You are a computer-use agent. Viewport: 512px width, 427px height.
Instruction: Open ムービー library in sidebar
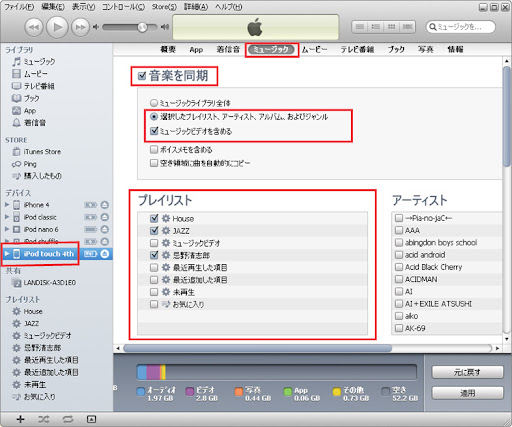pos(30,74)
